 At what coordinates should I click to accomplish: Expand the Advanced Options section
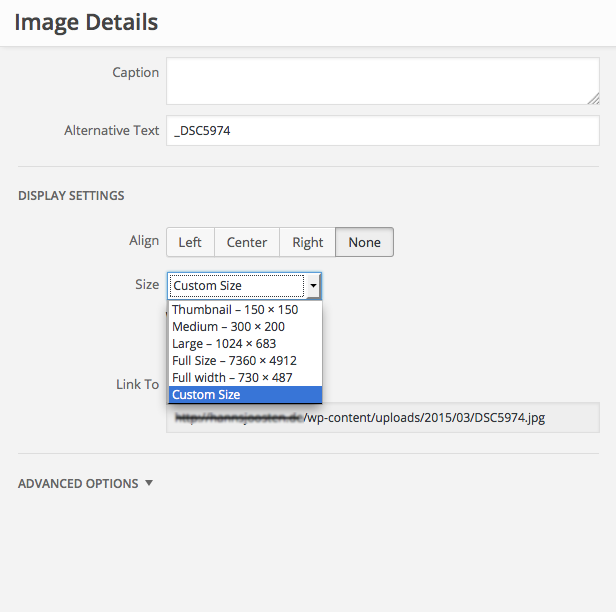(x=85, y=483)
